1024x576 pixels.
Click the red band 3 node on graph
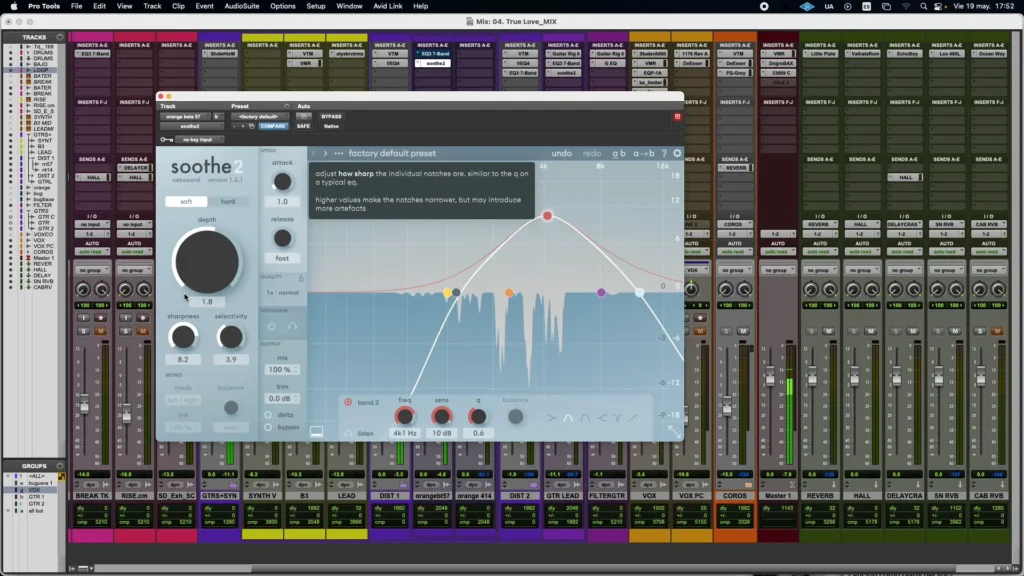click(x=547, y=216)
